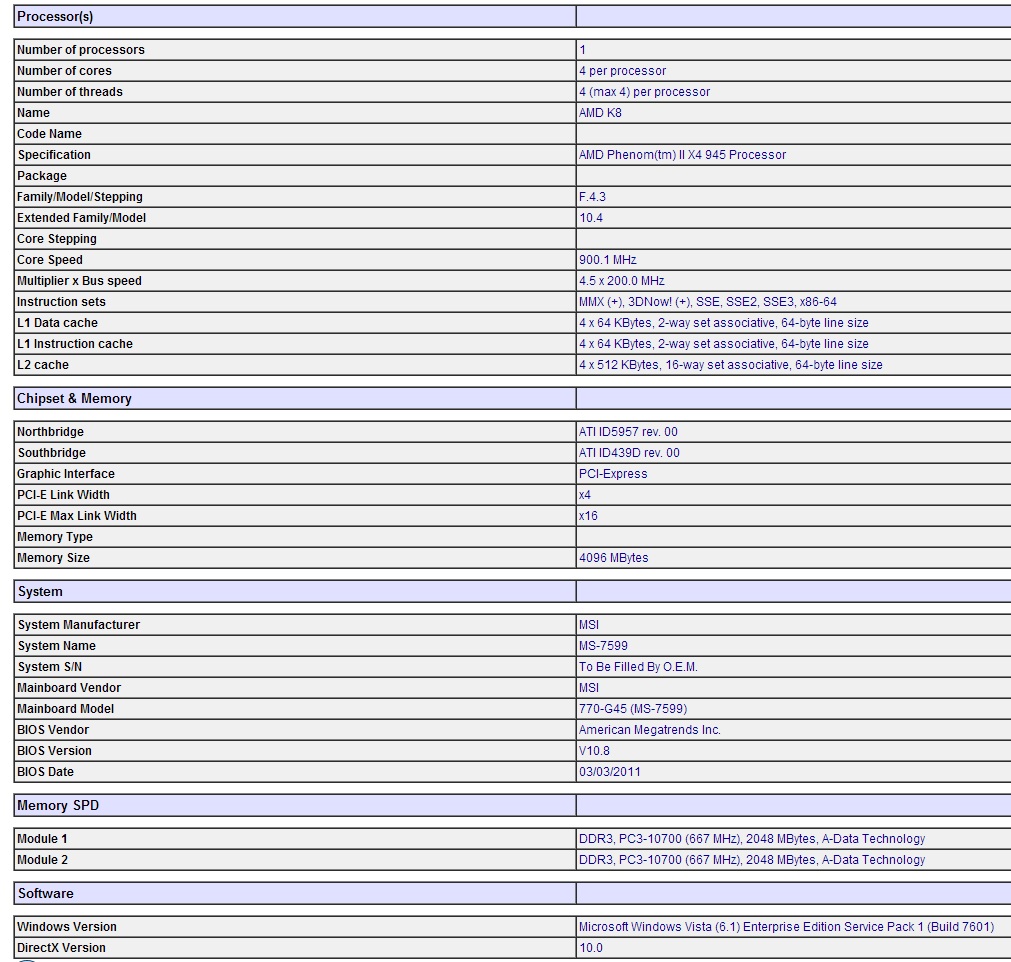Select the 'x16' max link width value
1011x962 pixels.
[588, 516]
